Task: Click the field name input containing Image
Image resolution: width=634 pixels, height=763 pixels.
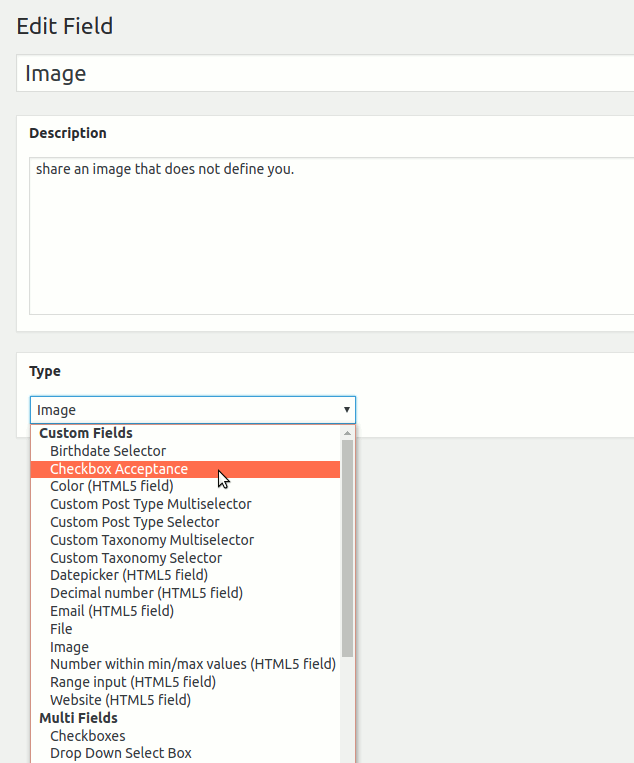Action: coord(320,73)
